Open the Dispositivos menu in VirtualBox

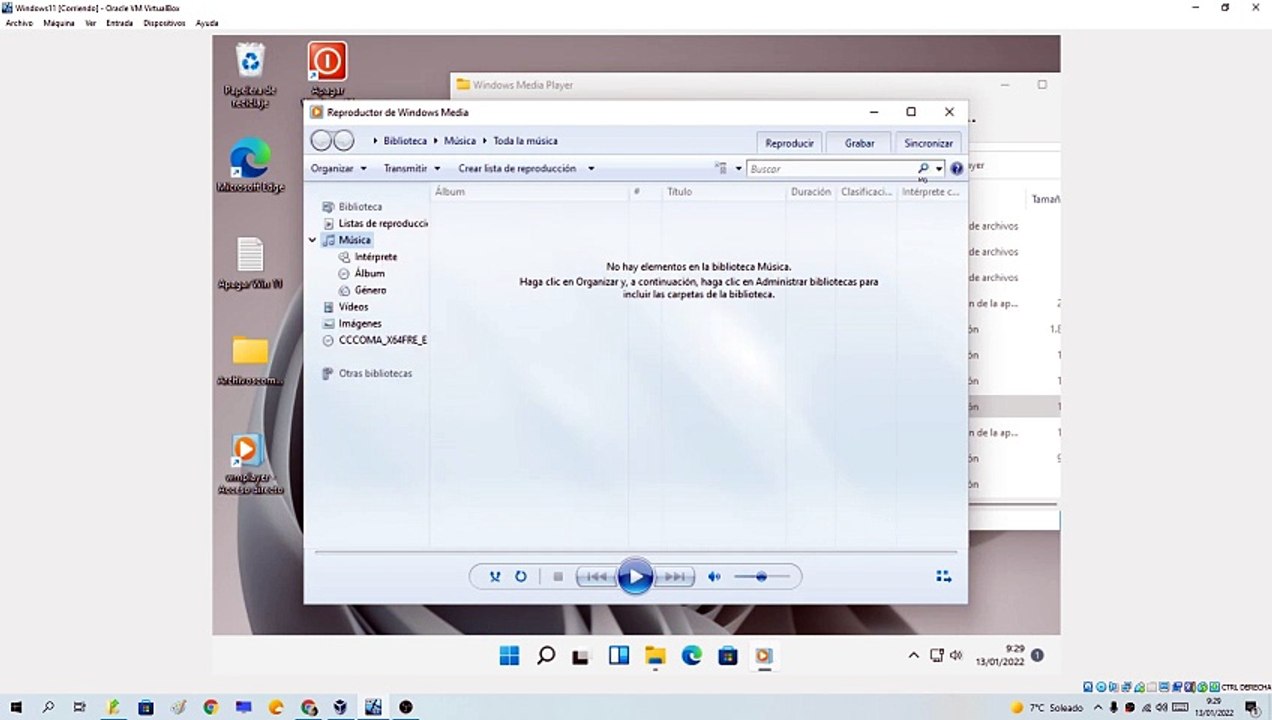click(x=164, y=23)
